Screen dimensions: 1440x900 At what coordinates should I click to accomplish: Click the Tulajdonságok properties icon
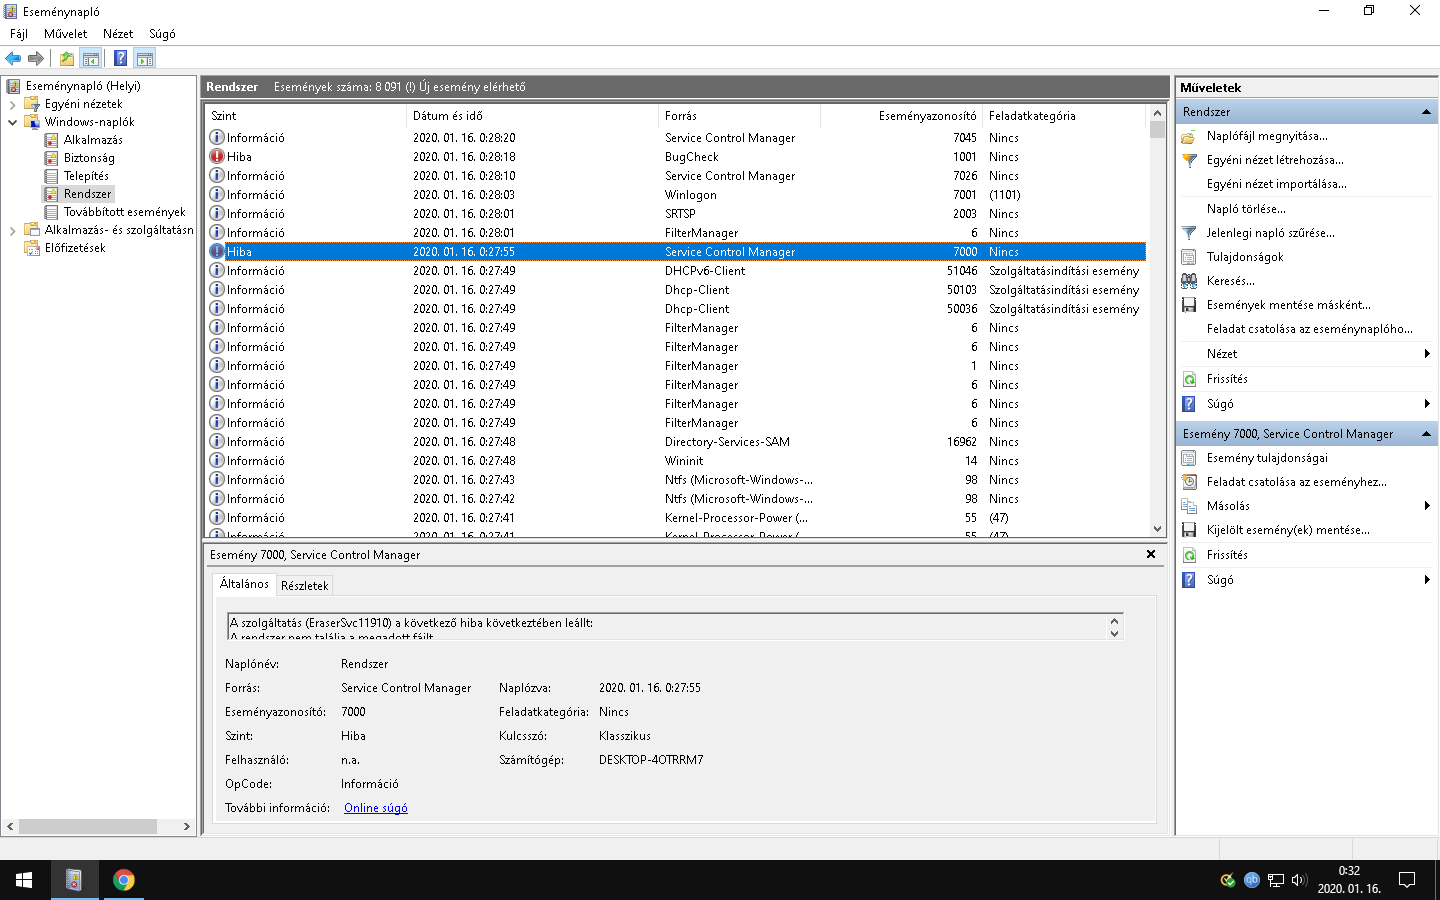(x=1189, y=257)
